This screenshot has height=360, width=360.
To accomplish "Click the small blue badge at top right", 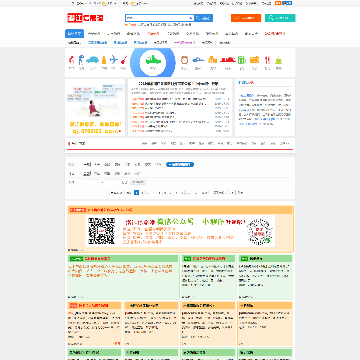I will (286, 3).
